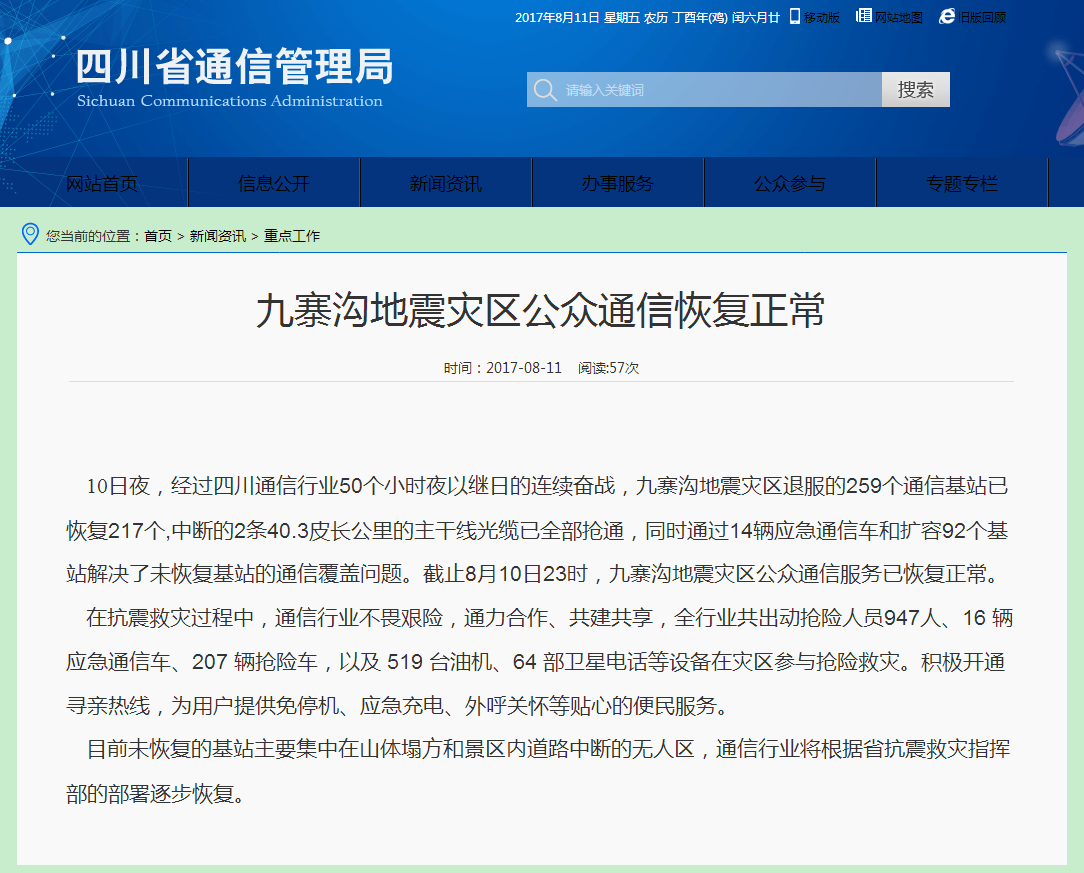Image resolution: width=1084 pixels, height=873 pixels.
Task: Click the 搜索 search button
Action: point(915,89)
